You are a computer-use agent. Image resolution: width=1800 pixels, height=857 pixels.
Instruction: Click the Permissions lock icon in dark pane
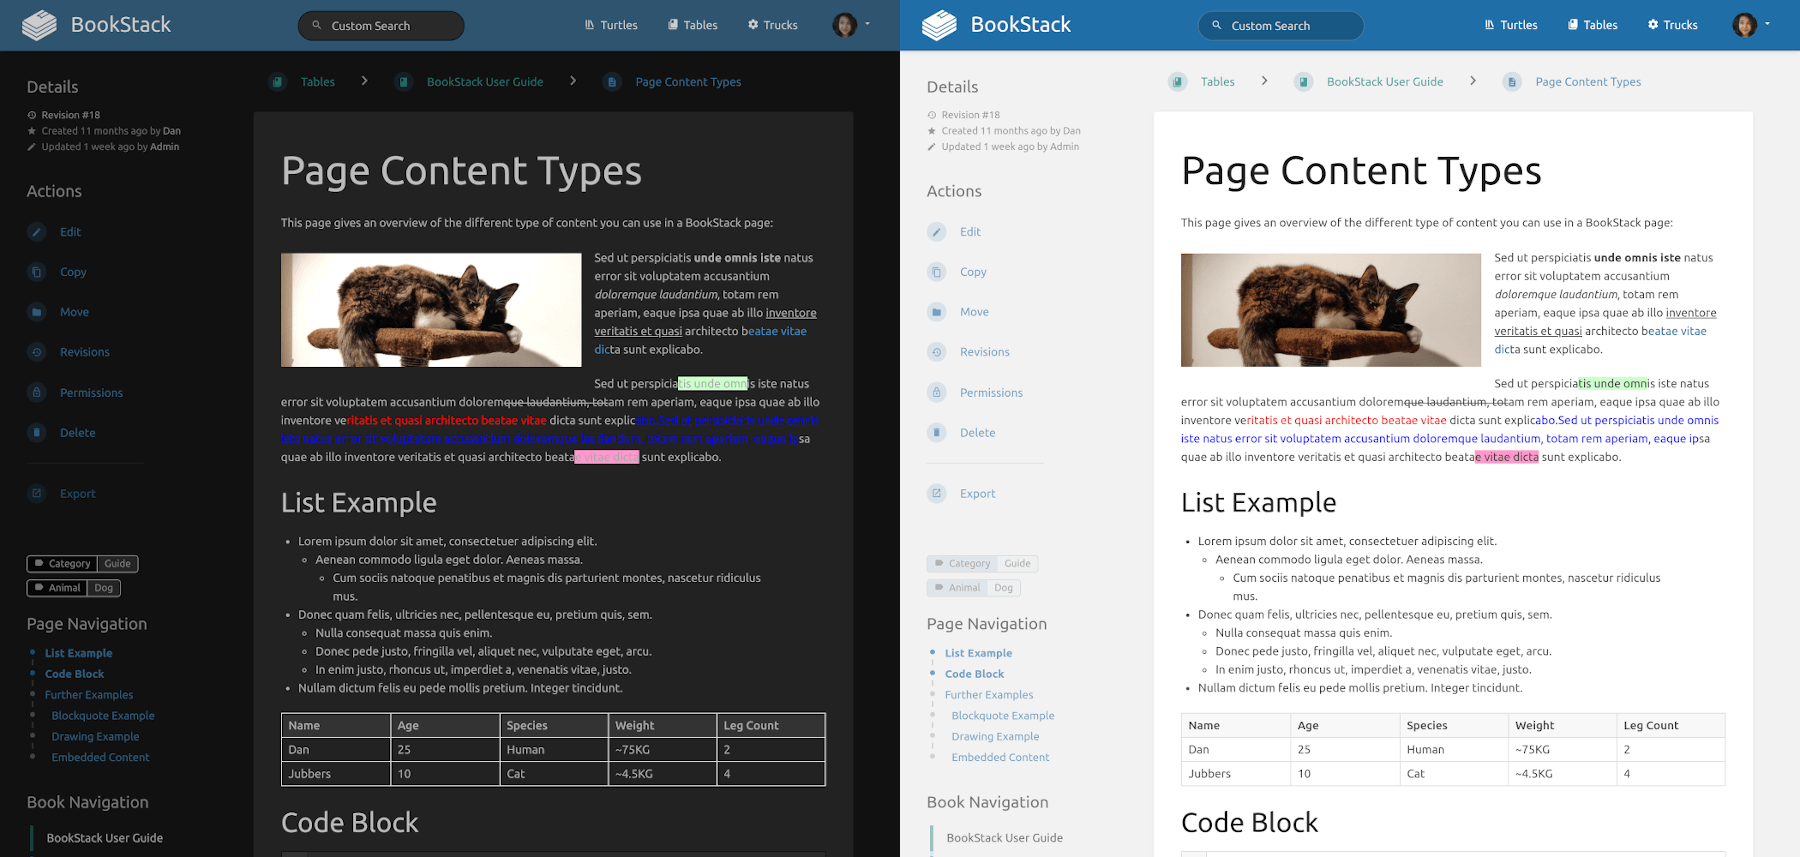[x=37, y=393]
